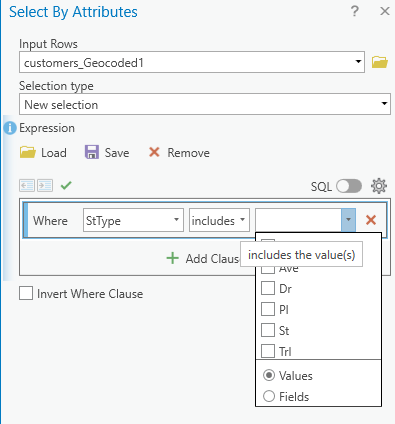Open the help question mark

355,12
